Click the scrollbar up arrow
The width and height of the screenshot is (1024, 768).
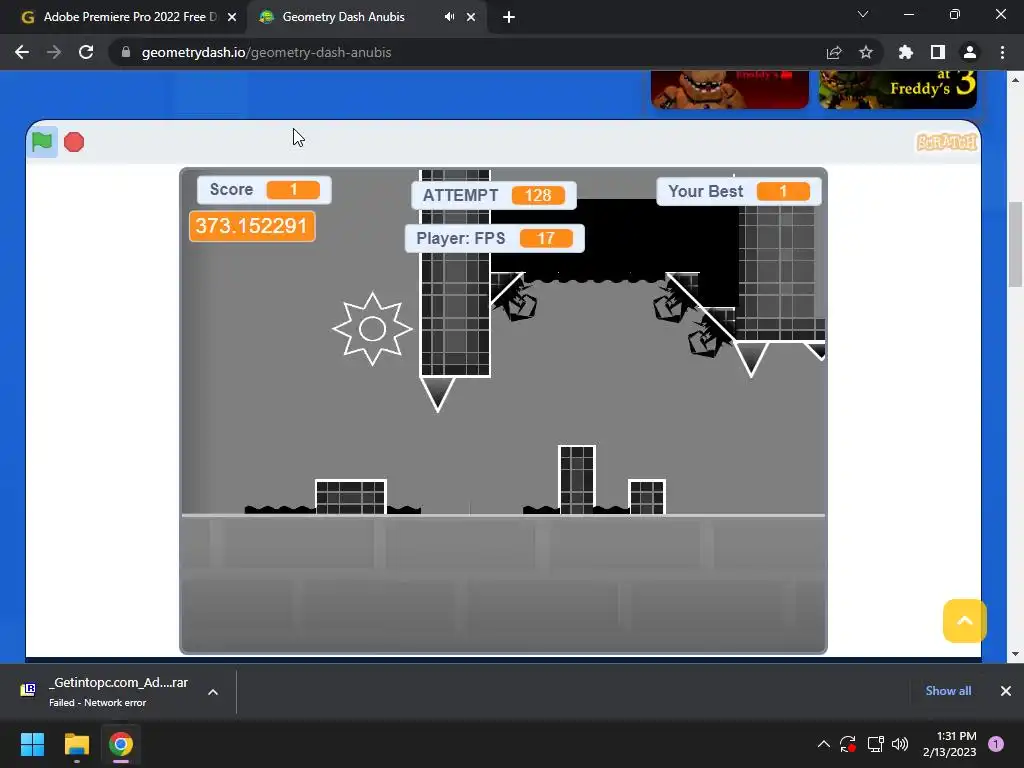coord(1015,80)
